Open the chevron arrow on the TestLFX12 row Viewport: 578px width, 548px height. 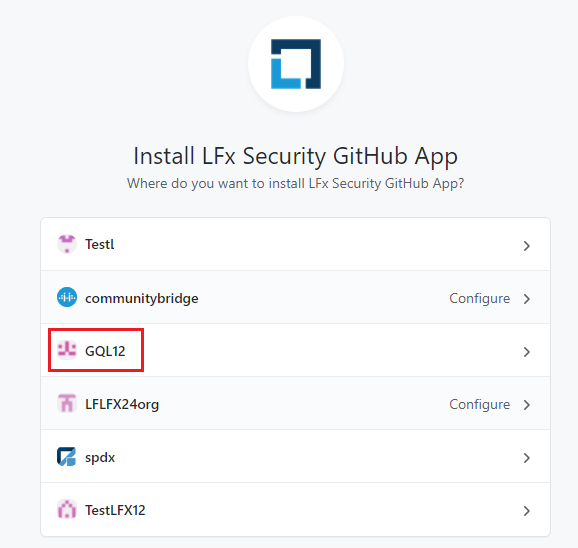tap(527, 511)
